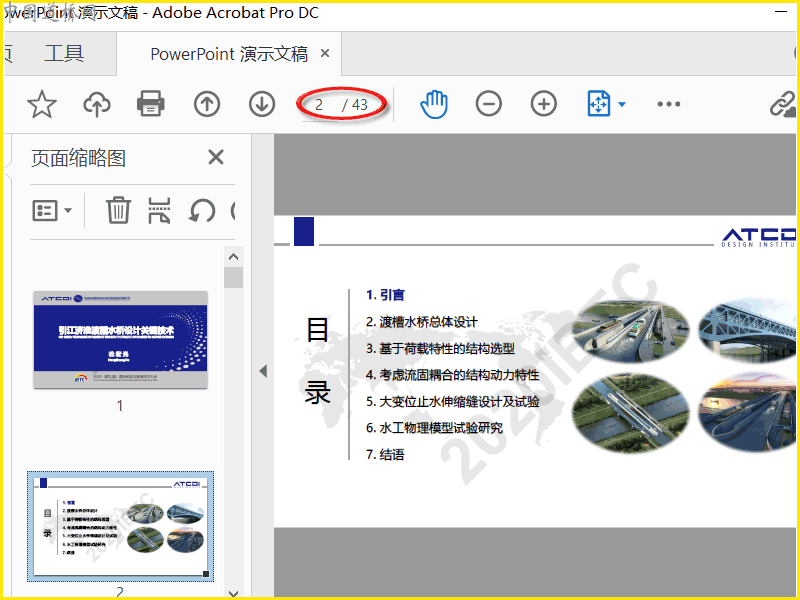Click '5. 大变位止水伸缩缝设计及试验' text
The image size is (800, 600).
pyautogui.click(x=453, y=402)
